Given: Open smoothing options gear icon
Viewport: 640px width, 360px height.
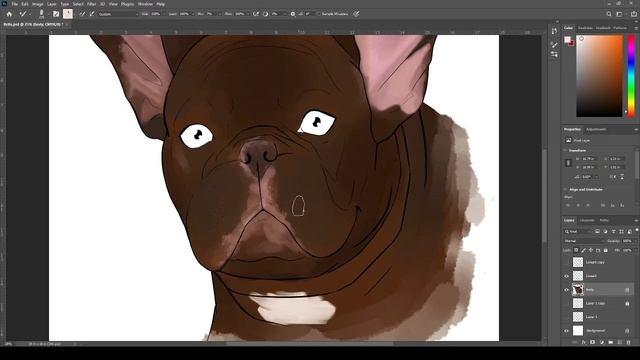Looking at the screenshot, I should [x=293, y=14].
